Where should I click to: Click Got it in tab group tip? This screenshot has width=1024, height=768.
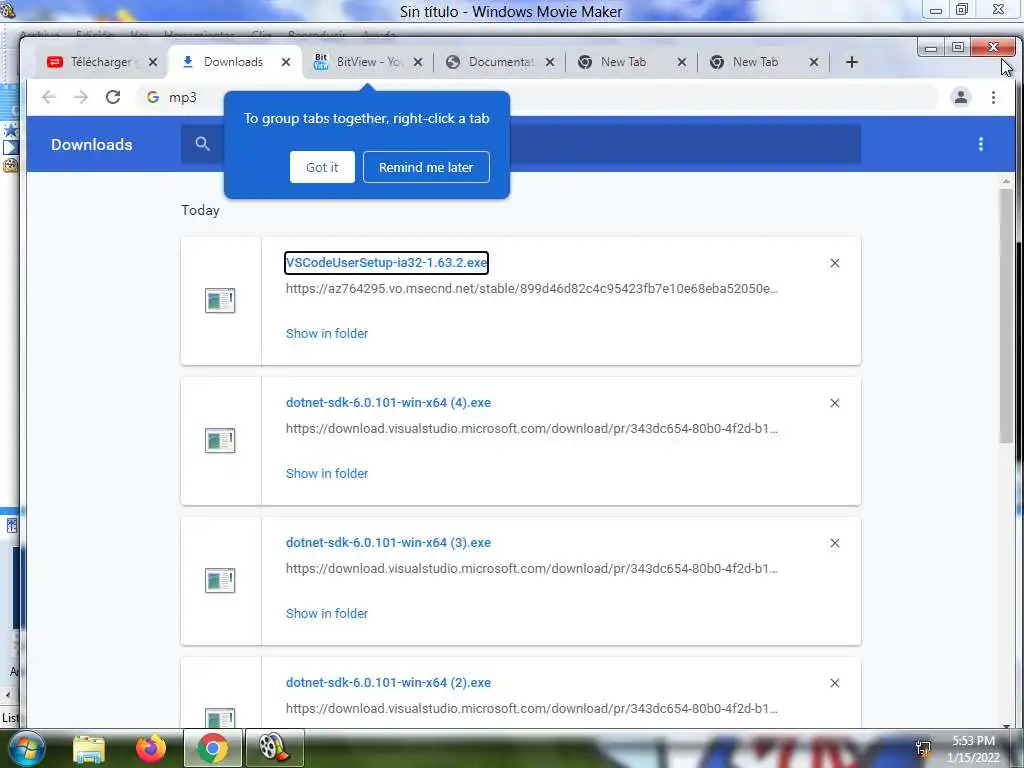(322, 167)
